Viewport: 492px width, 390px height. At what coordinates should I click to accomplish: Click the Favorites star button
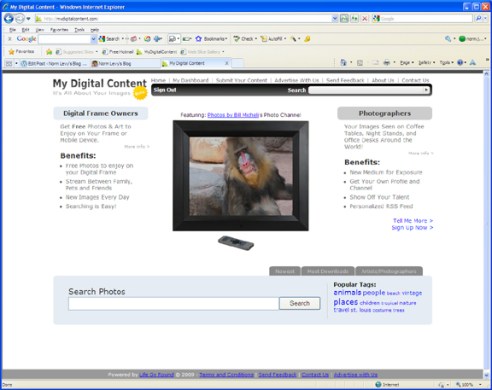(x=21, y=52)
